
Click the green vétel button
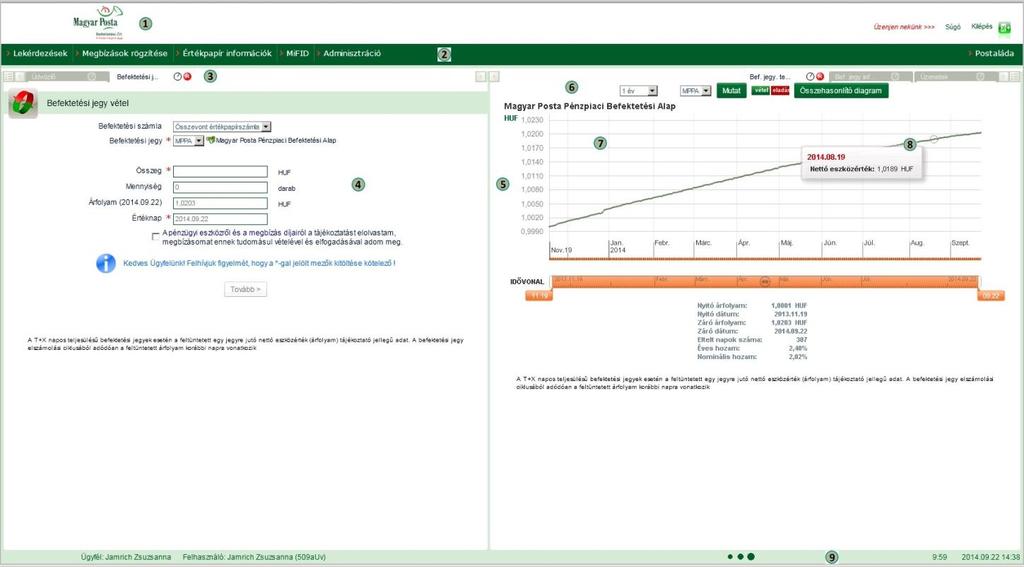761,91
